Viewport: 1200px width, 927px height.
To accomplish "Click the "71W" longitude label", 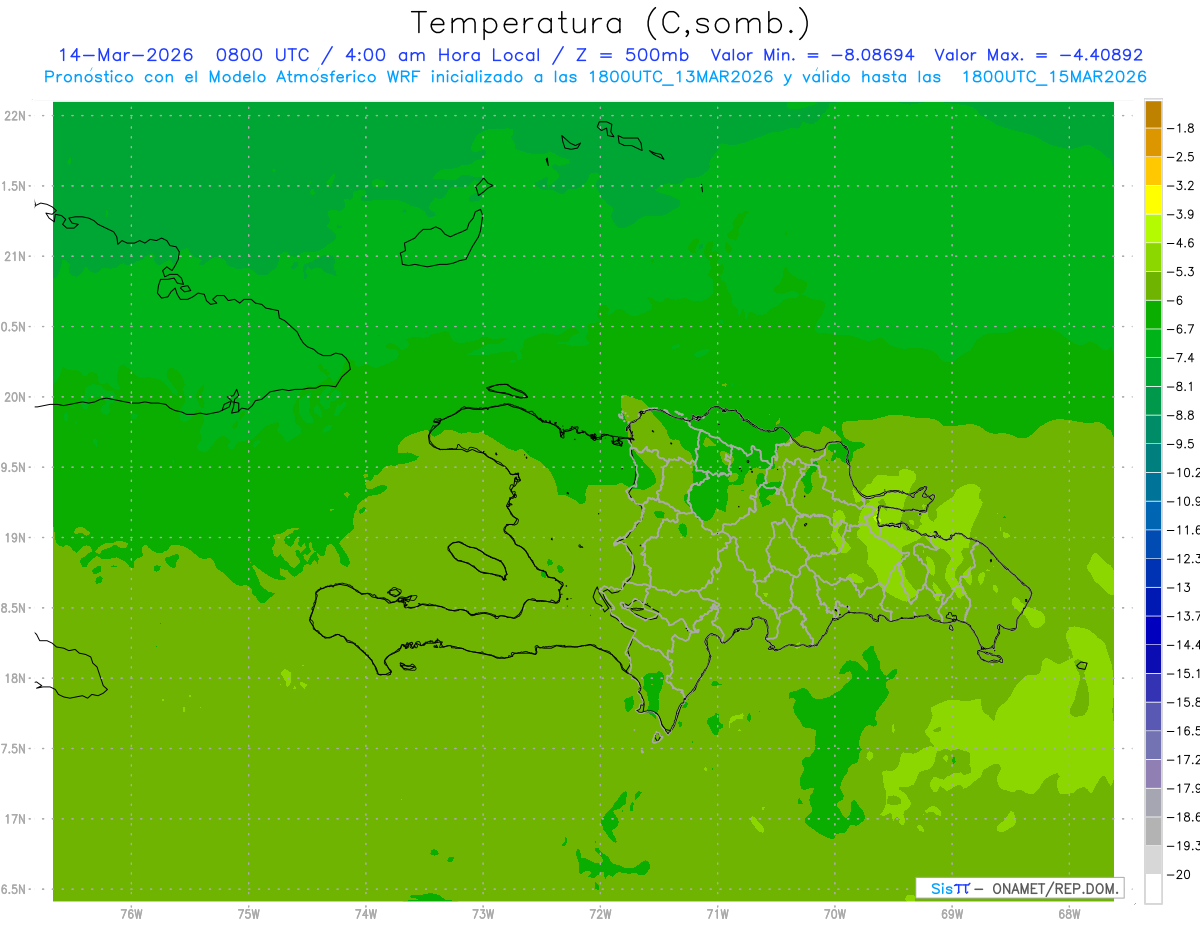I will click(717, 914).
